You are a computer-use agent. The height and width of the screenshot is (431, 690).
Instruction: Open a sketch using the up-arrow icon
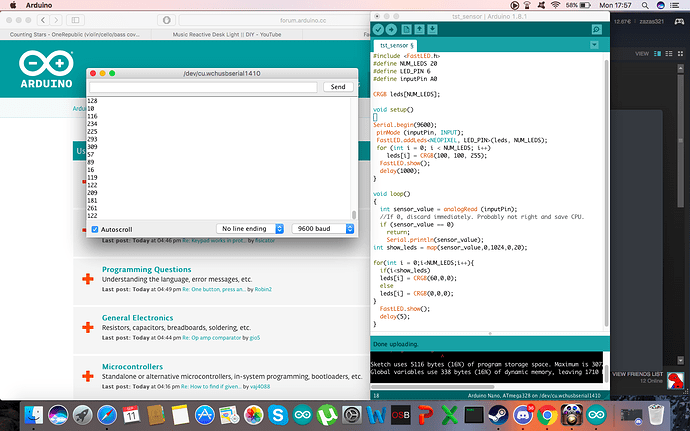(x=419, y=29)
